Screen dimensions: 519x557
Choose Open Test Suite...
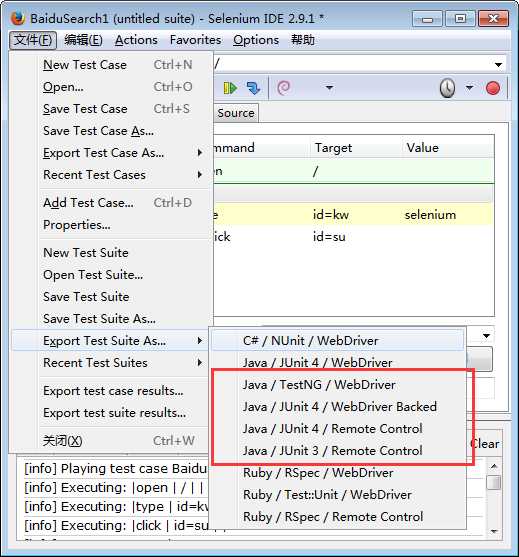point(111,275)
